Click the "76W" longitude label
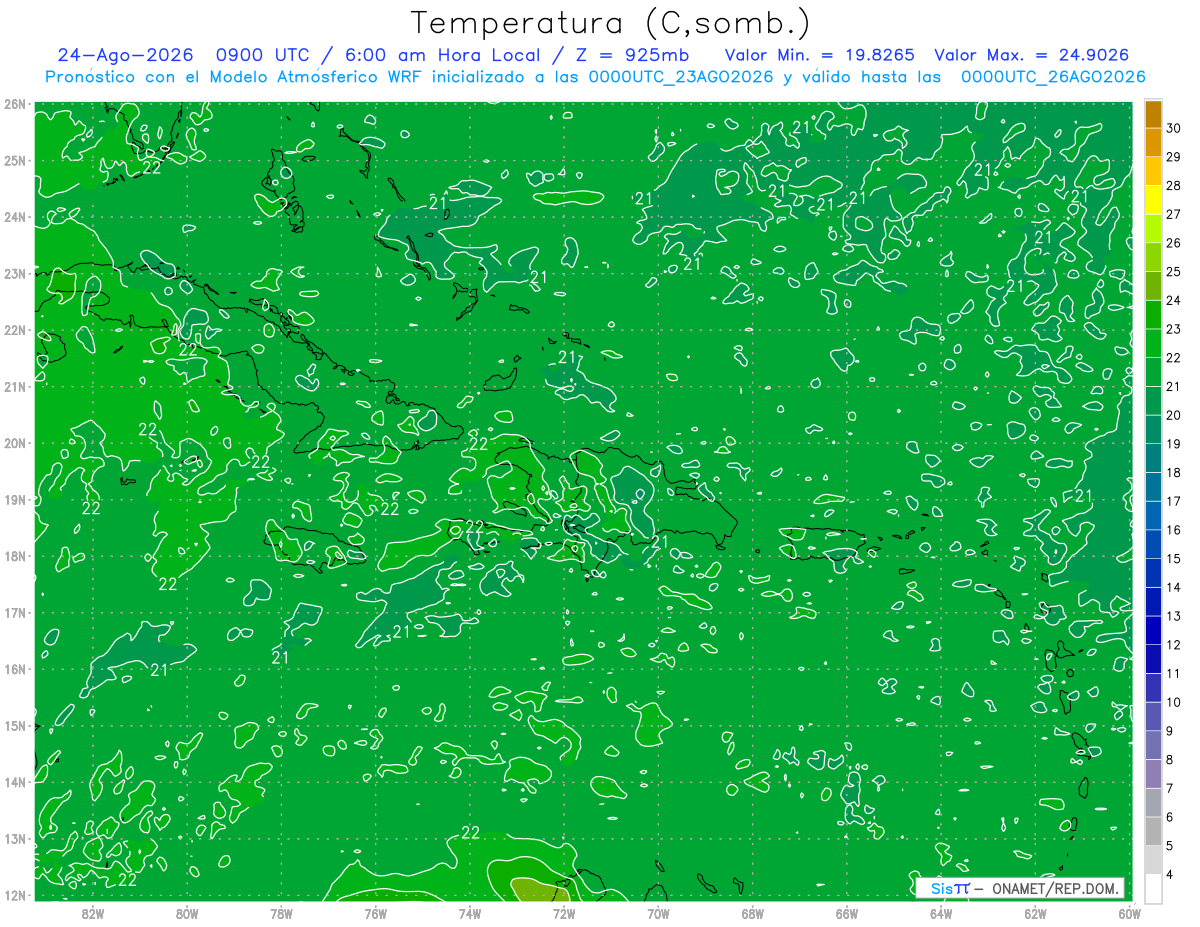This screenshot has height=927, width=1200. (x=375, y=913)
